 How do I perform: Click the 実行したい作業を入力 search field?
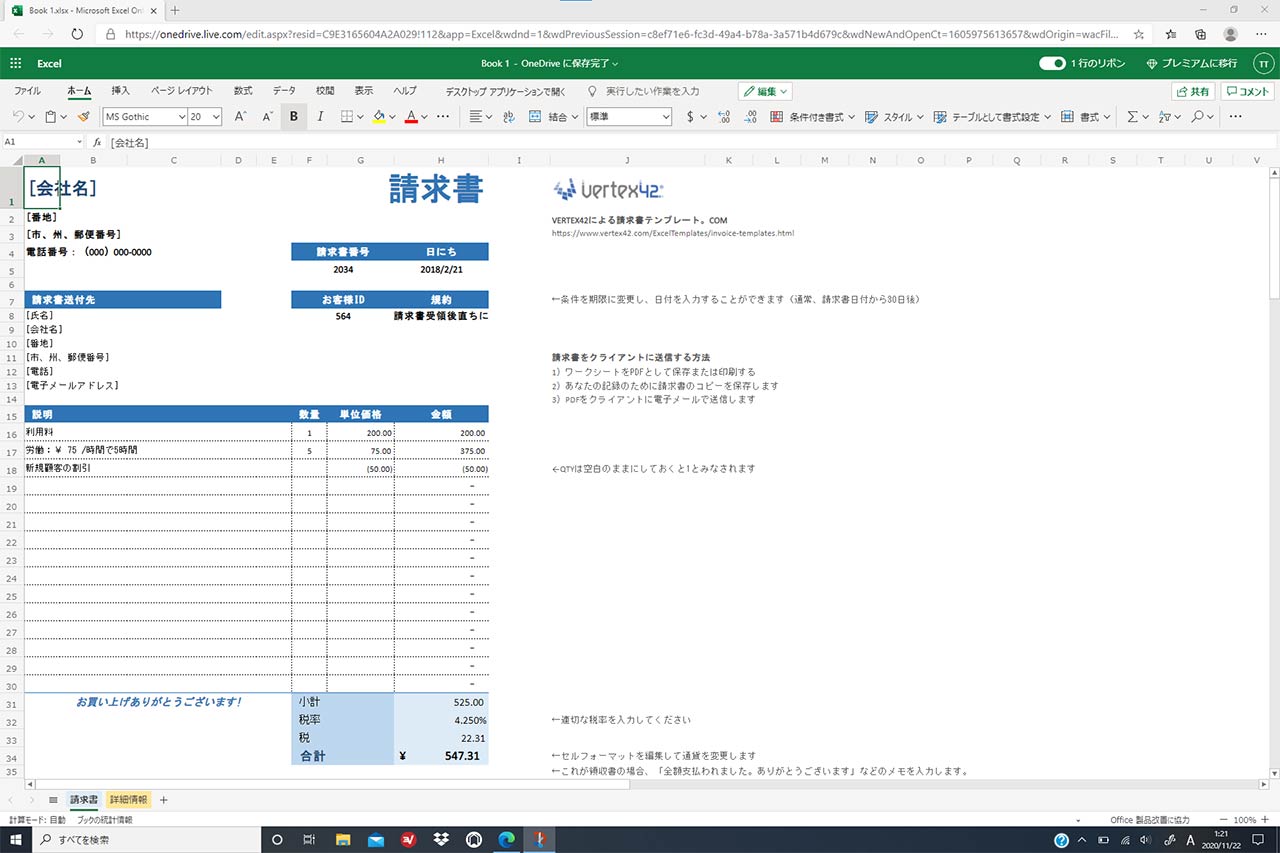point(652,91)
